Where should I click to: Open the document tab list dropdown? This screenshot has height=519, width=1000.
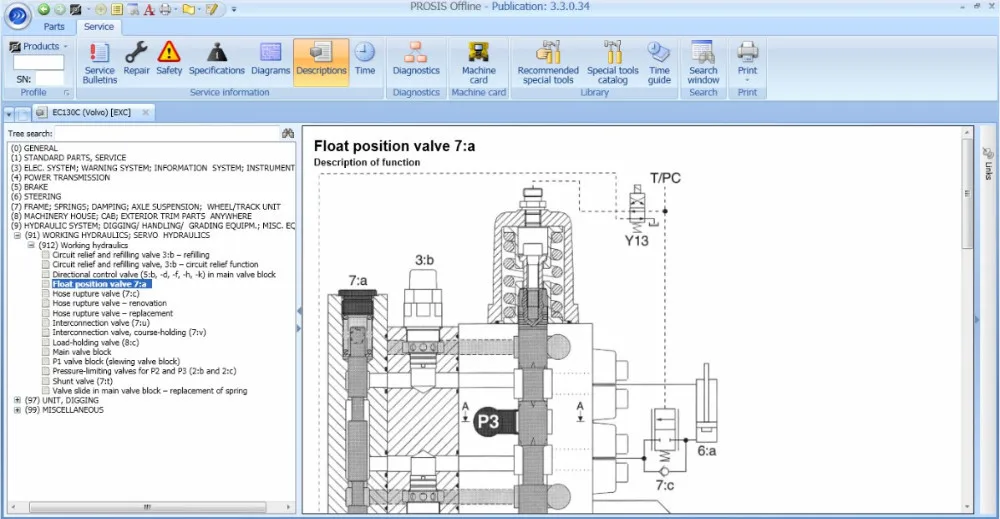coord(9,114)
